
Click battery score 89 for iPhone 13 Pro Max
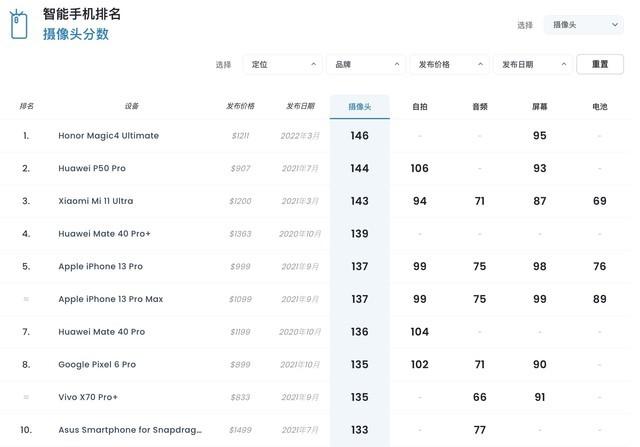(x=600, y=299)
